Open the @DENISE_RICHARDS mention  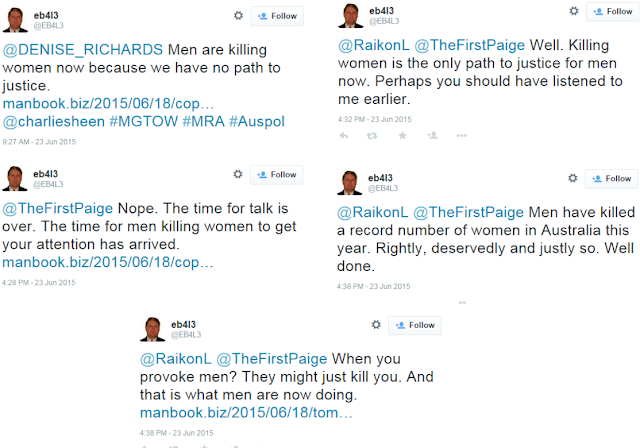[83, 50]
